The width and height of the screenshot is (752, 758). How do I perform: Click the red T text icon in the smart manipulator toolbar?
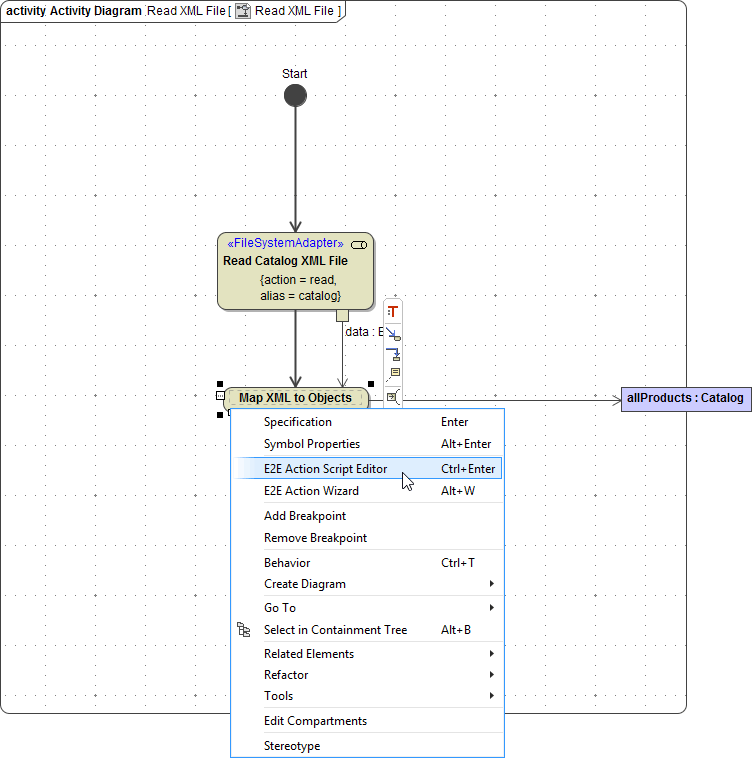pyautogui.click(x=393, y=312)
